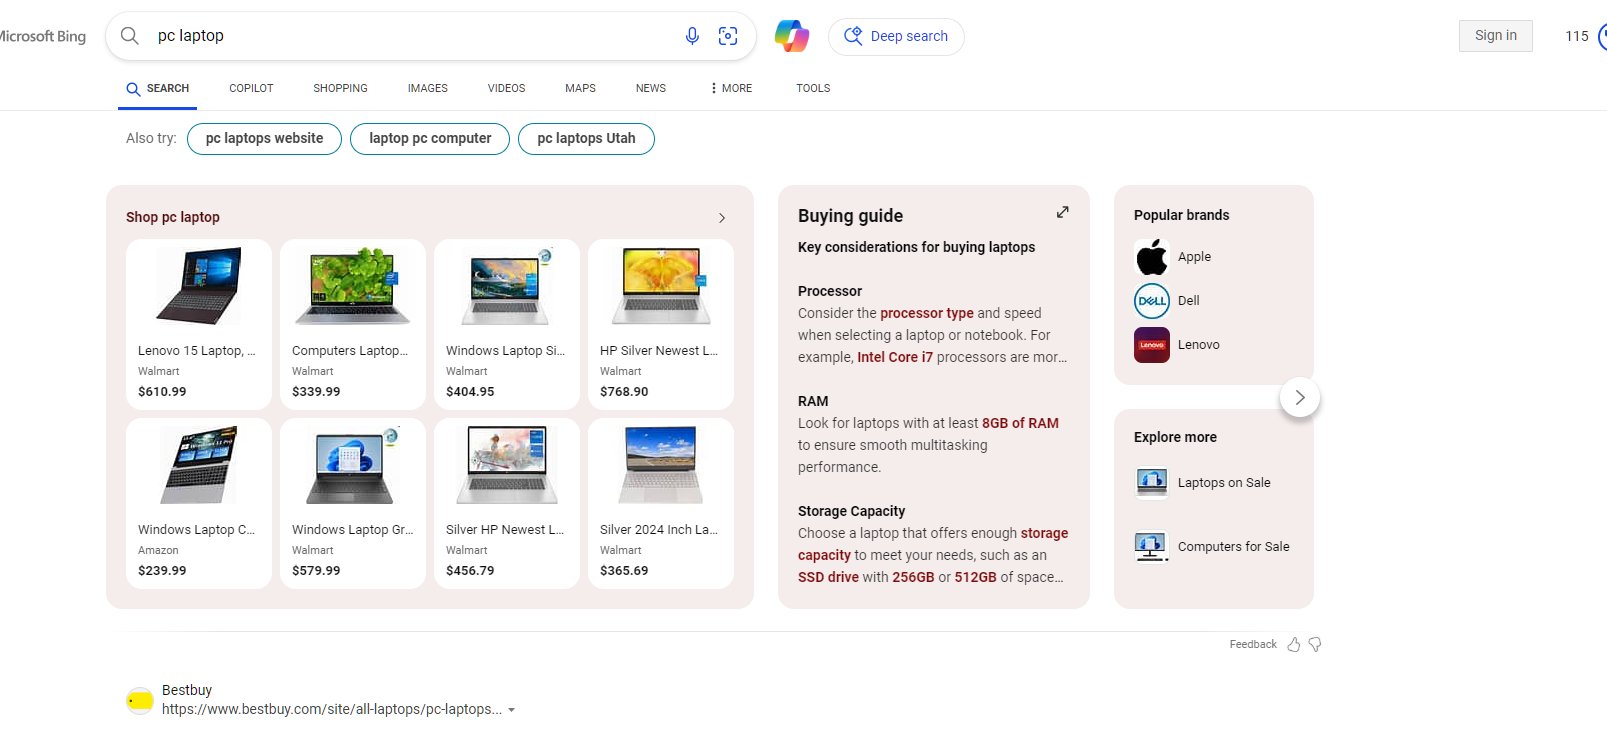This screenshot has height=730, width=1607.
Task: Follow the 'Intel Core i7' link
Action: click(895, 357)
